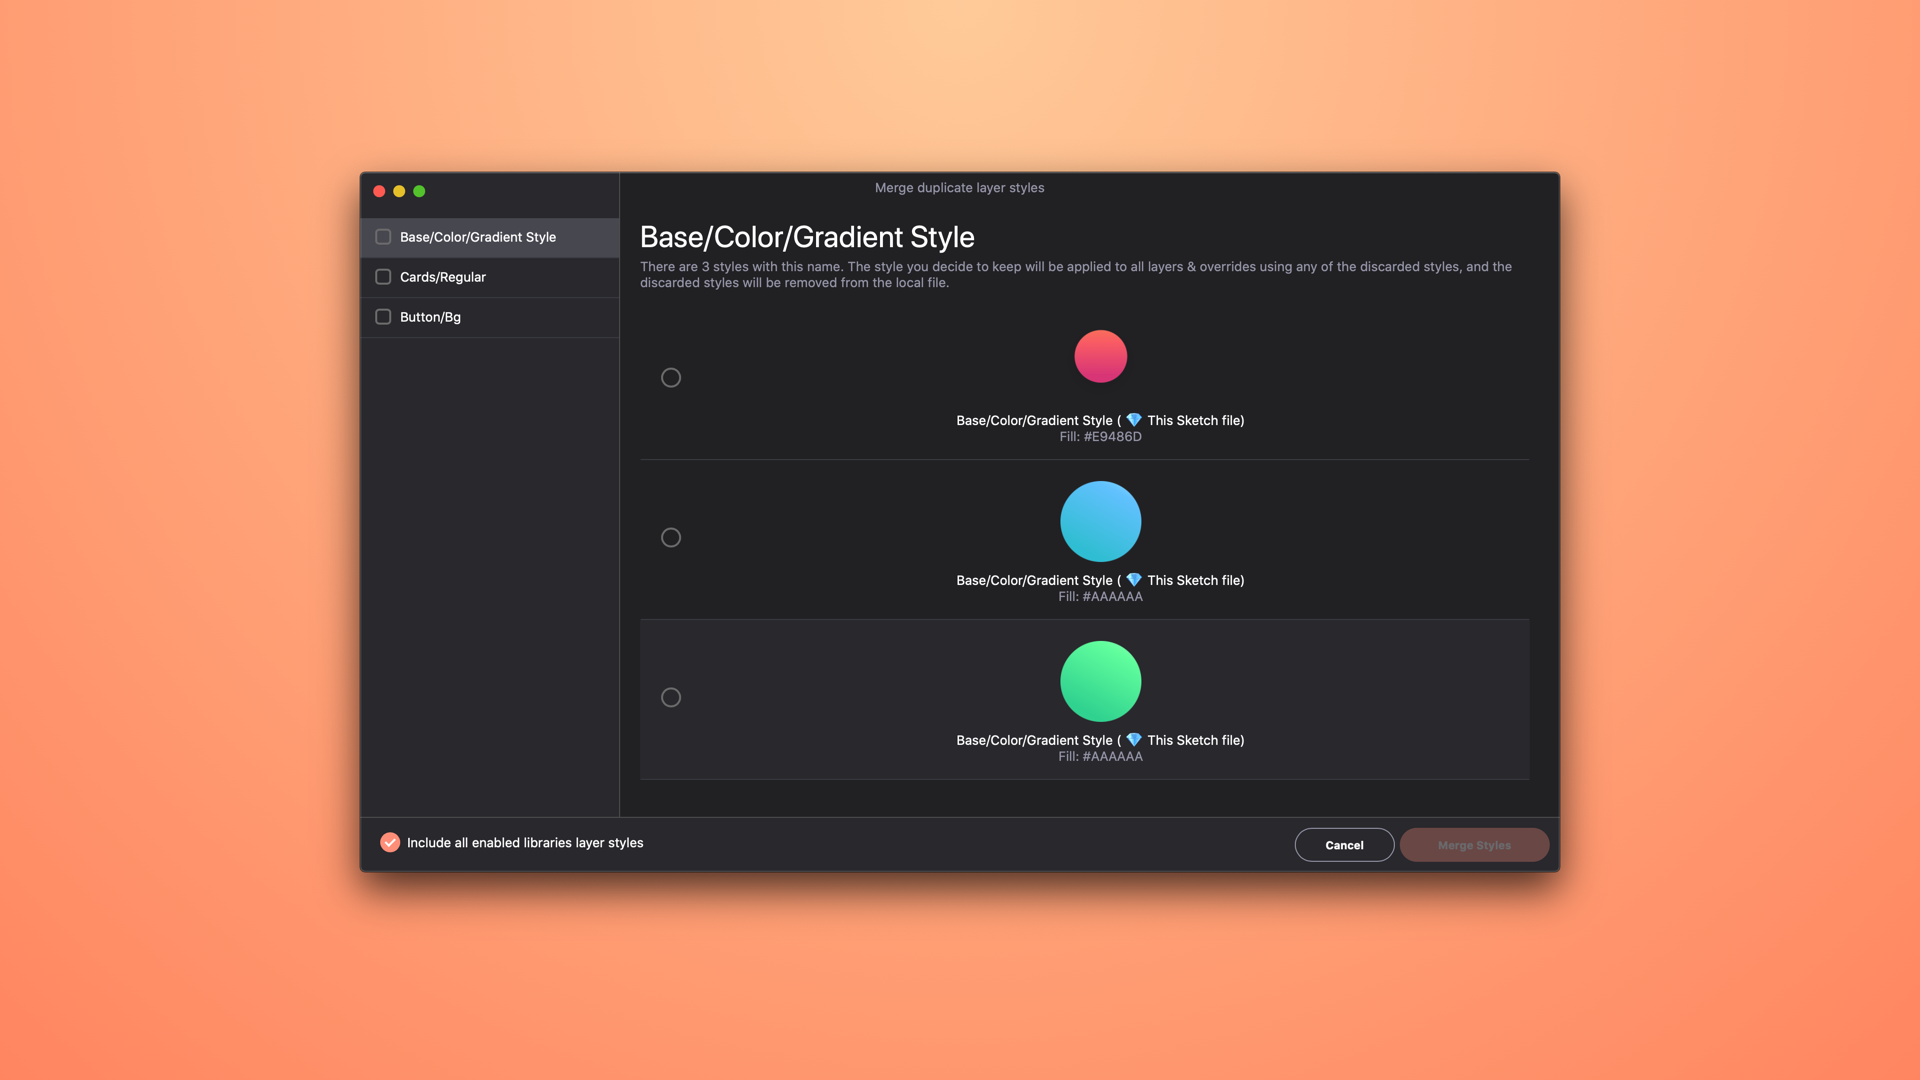Click the diamond icon beside green style
1920x1080 pixels.
pos(1133,740)
